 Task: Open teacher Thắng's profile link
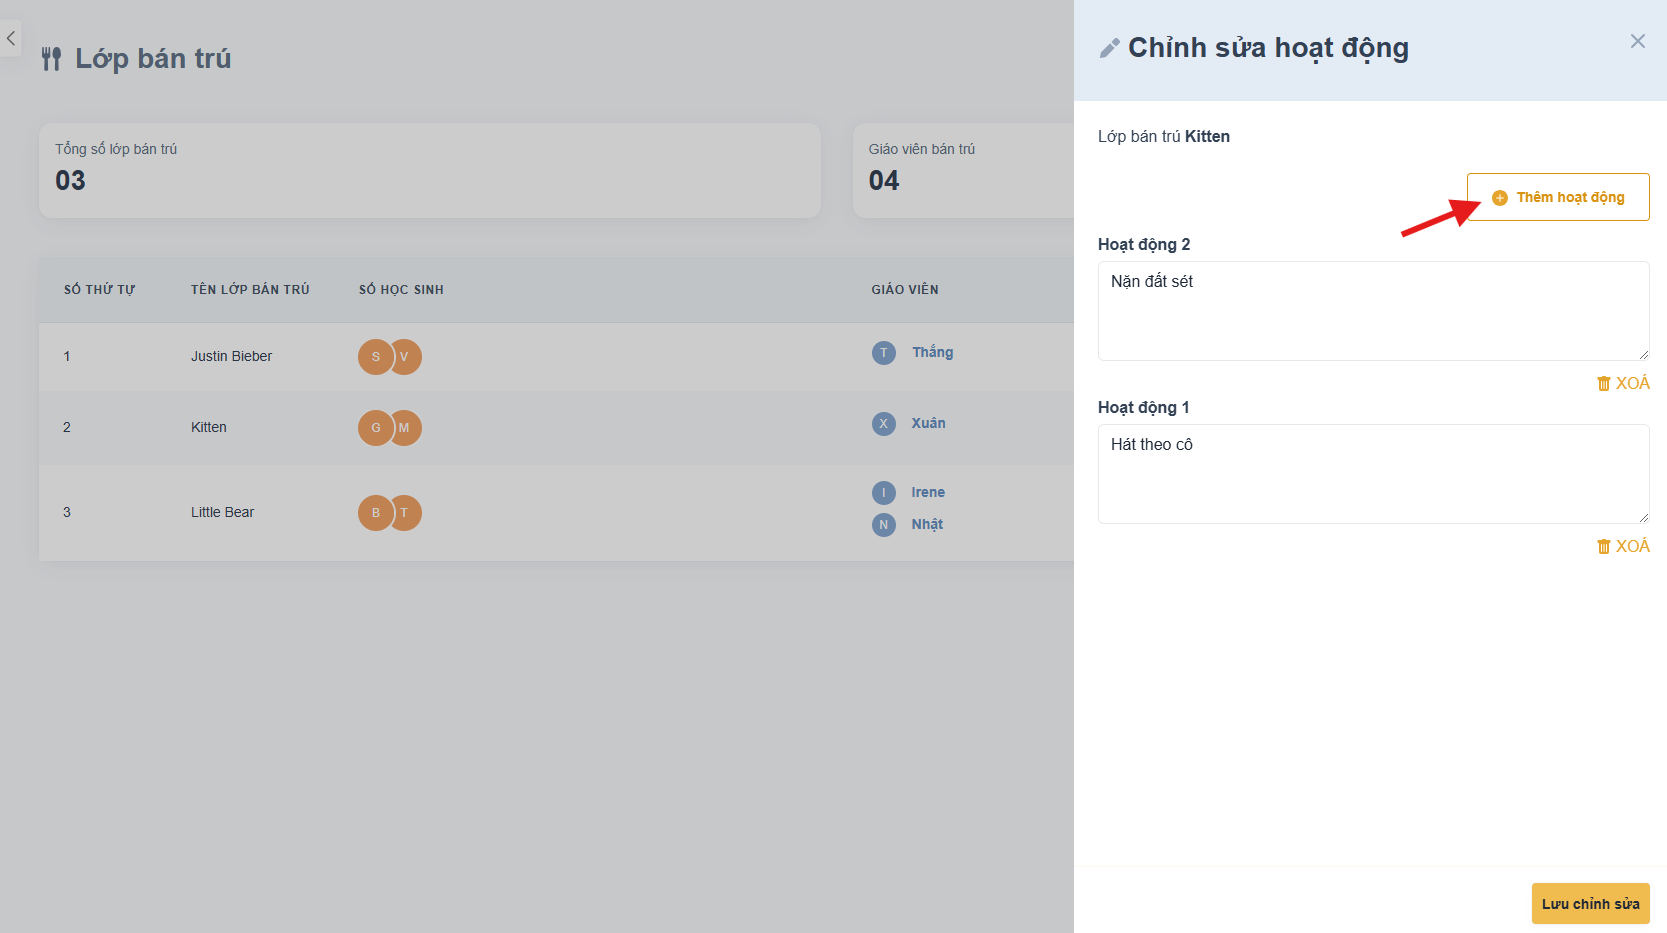(x=932, y=352)
